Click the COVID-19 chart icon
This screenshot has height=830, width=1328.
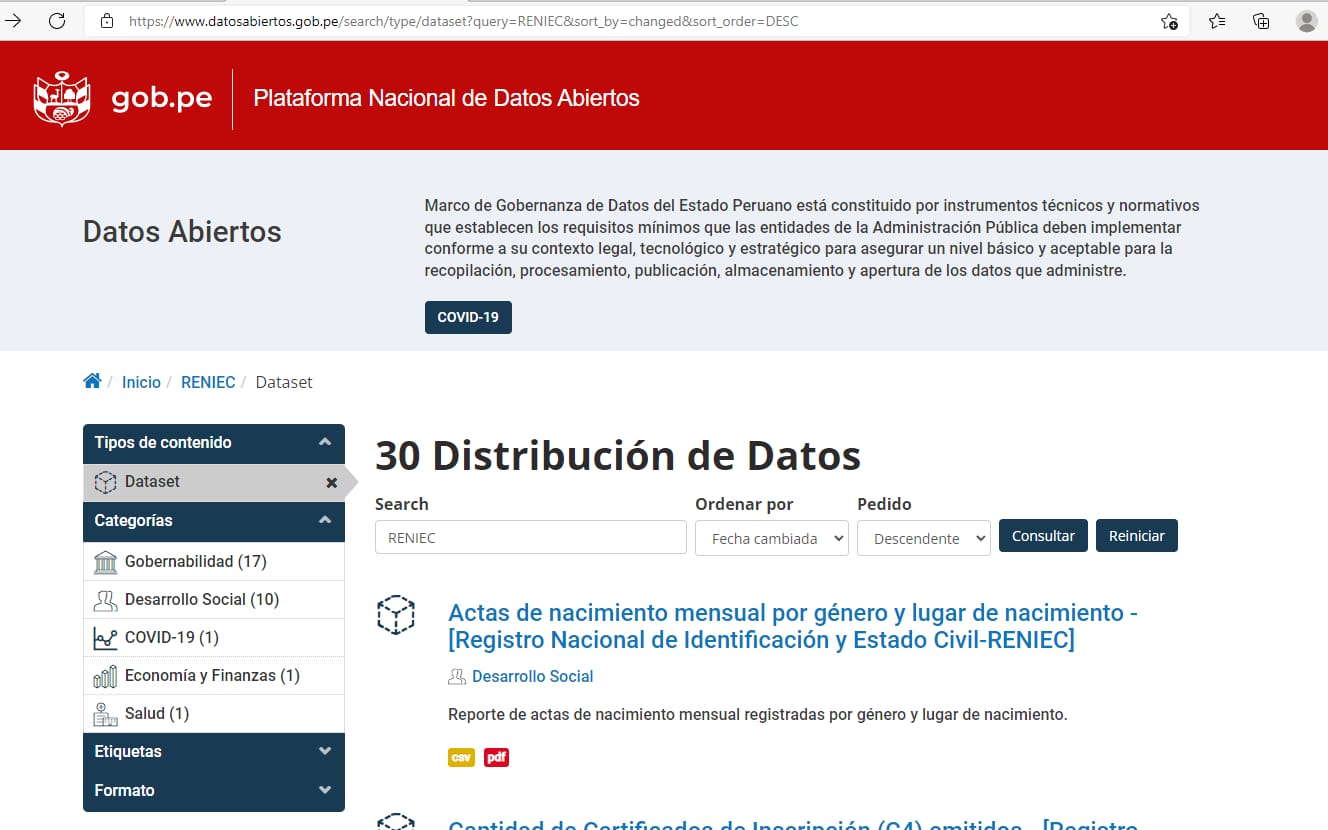pos(105,638)
